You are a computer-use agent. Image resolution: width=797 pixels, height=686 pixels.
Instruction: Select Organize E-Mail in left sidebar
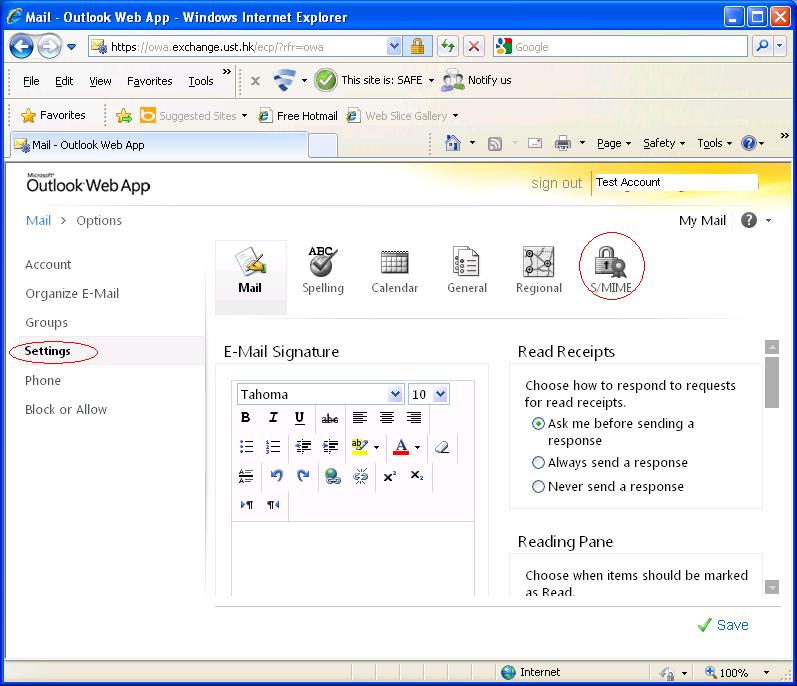click(72, 293)
